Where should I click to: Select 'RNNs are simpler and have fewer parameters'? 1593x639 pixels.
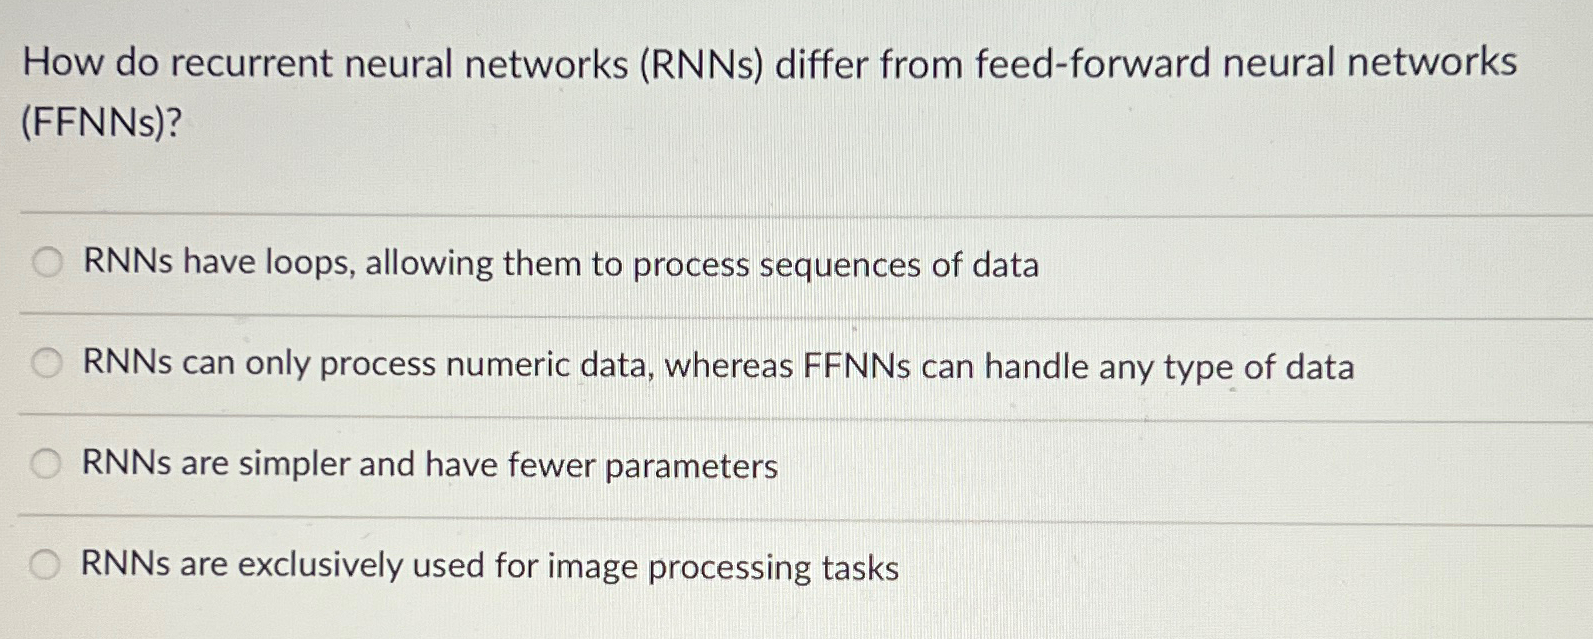coord(44,464)
